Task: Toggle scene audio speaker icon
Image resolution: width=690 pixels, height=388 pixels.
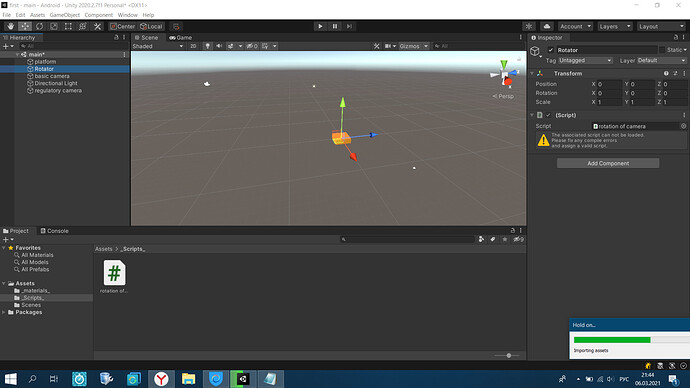Action: (x=219, y=46)
